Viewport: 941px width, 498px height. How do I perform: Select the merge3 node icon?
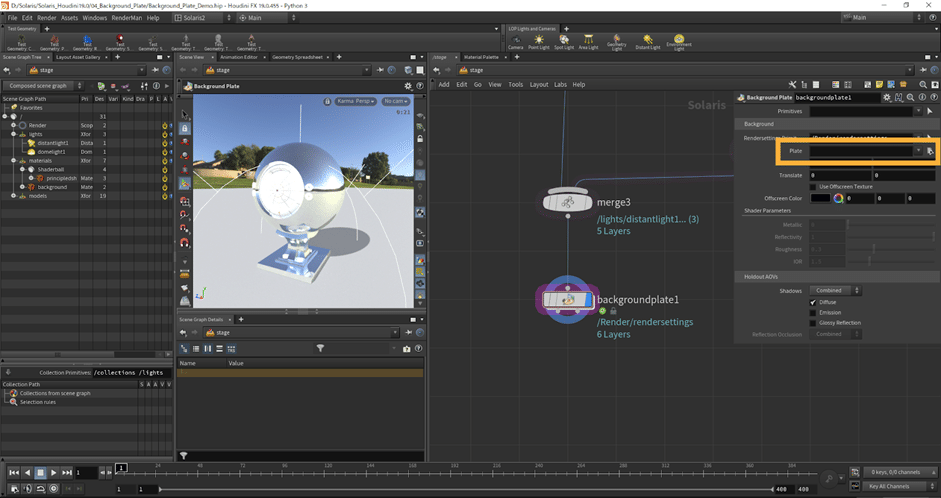tap(567, 202)
